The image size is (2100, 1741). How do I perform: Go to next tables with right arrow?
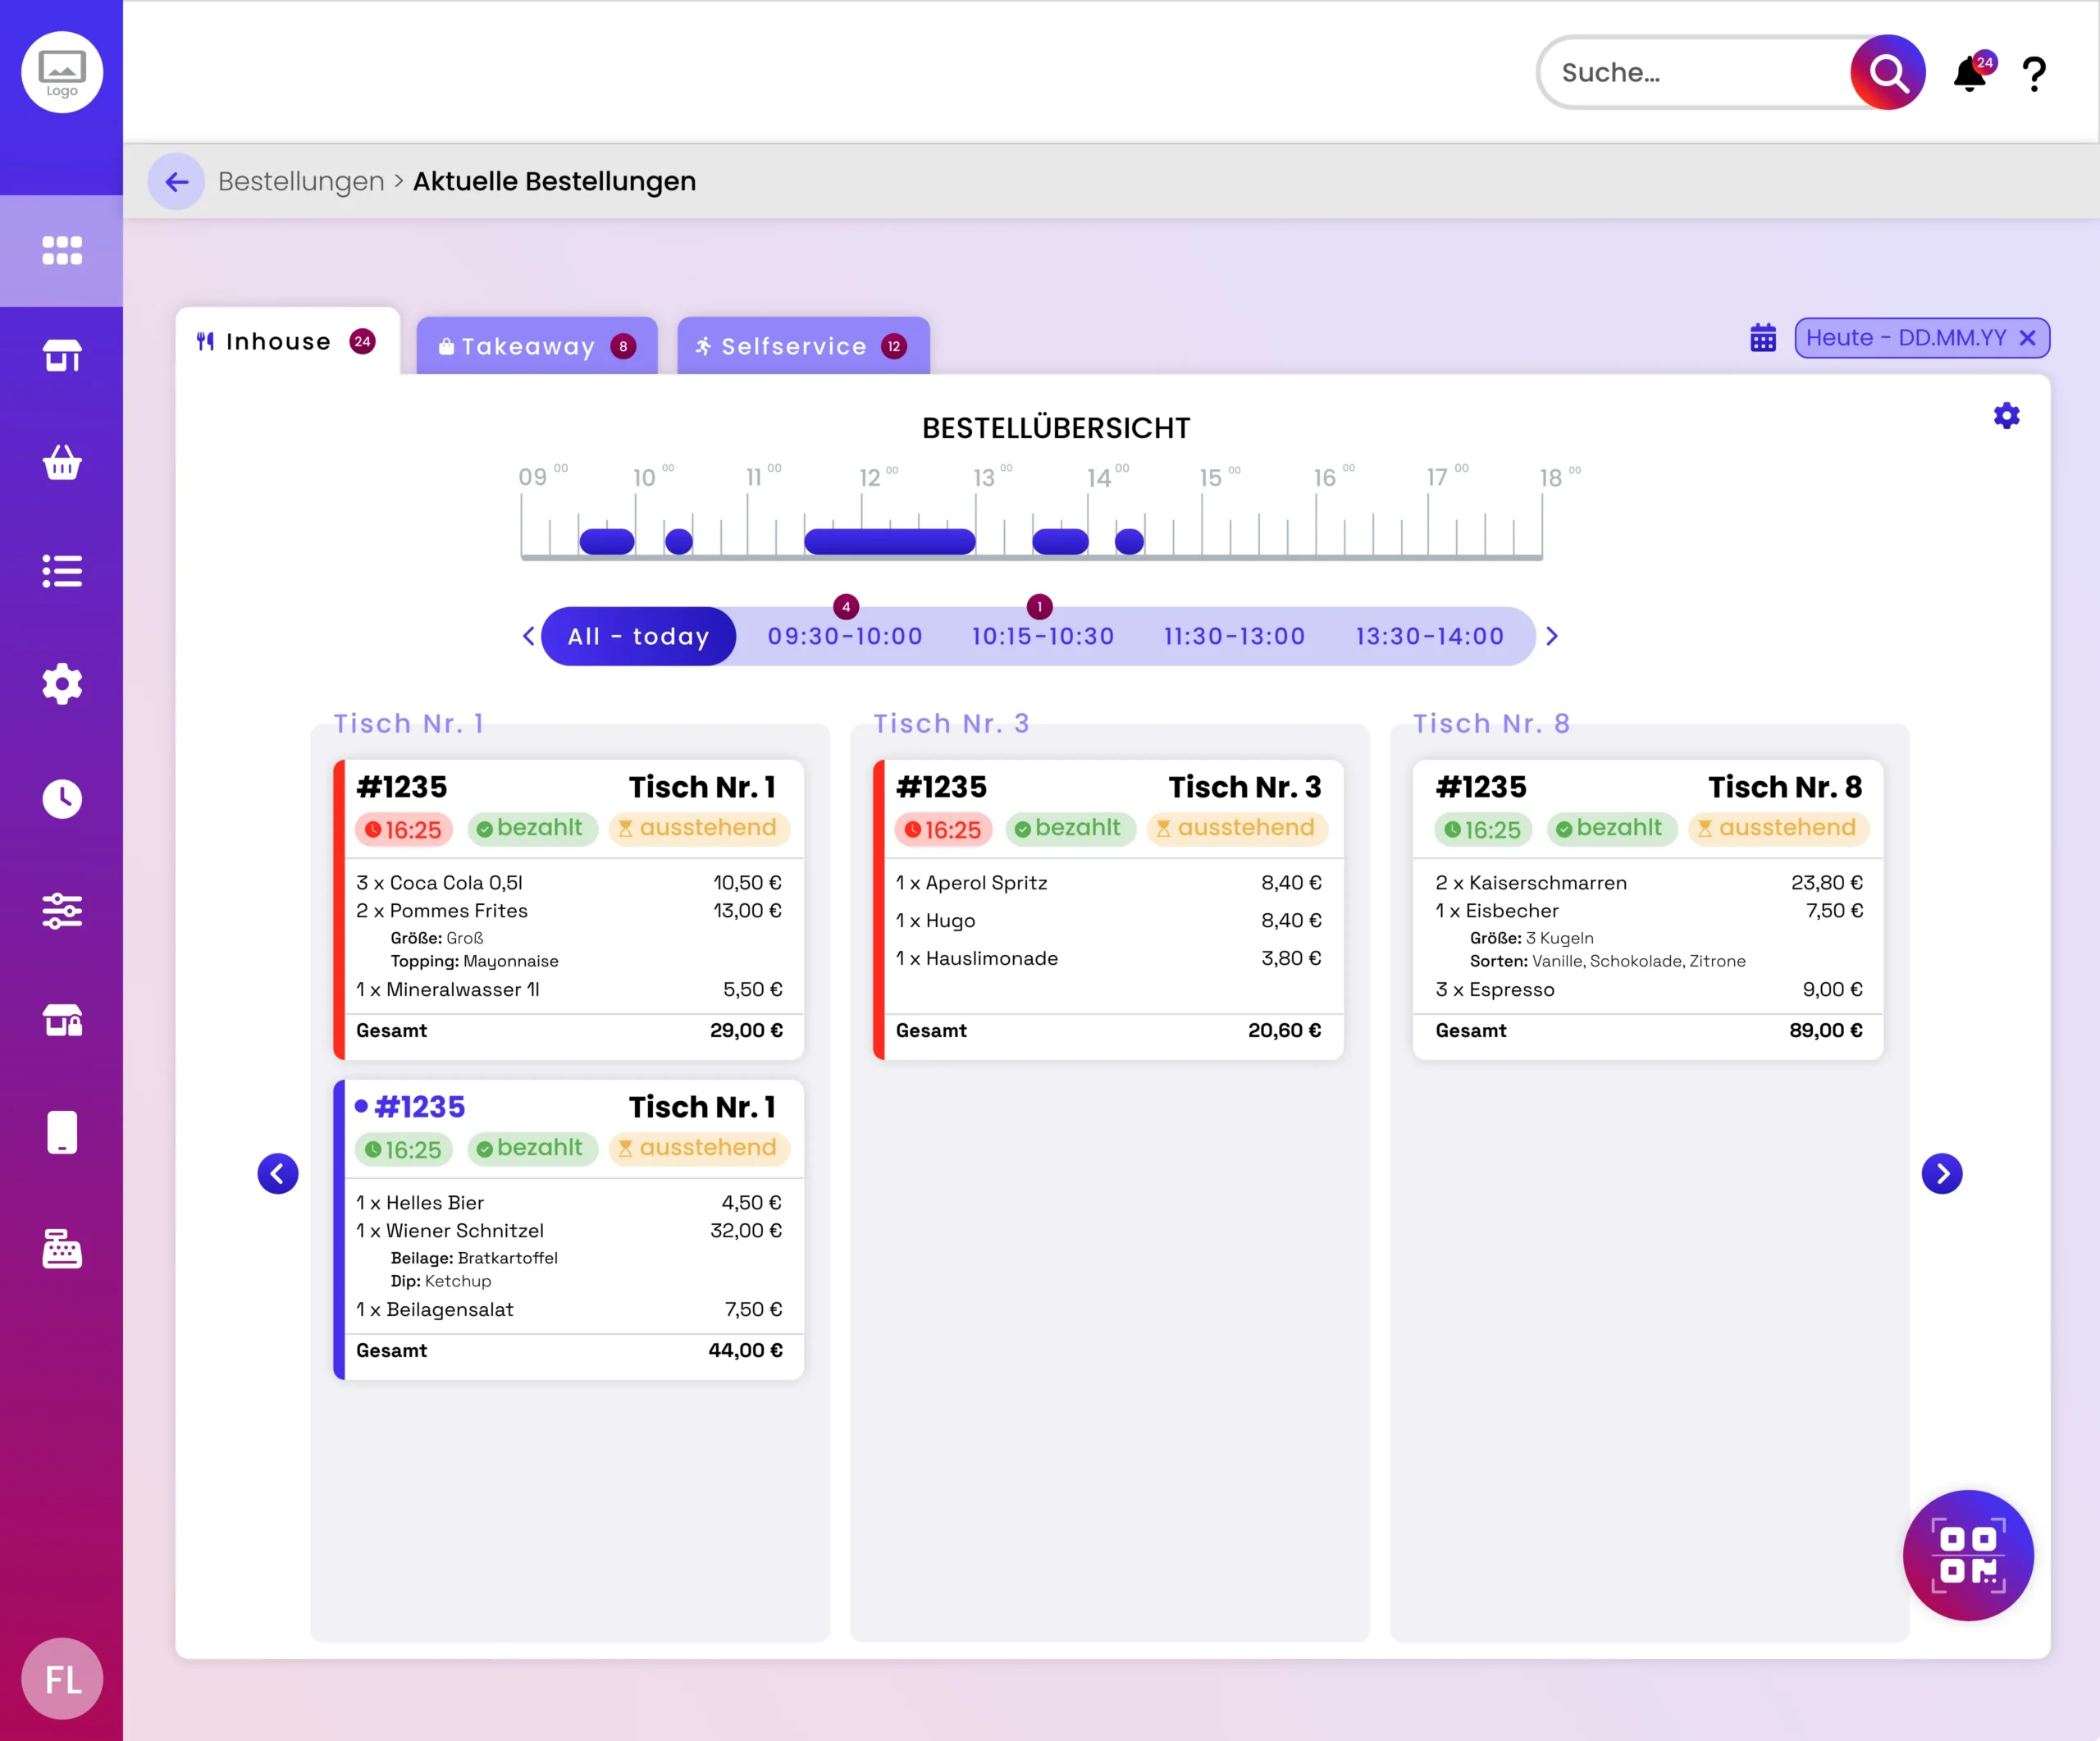1942,1173
